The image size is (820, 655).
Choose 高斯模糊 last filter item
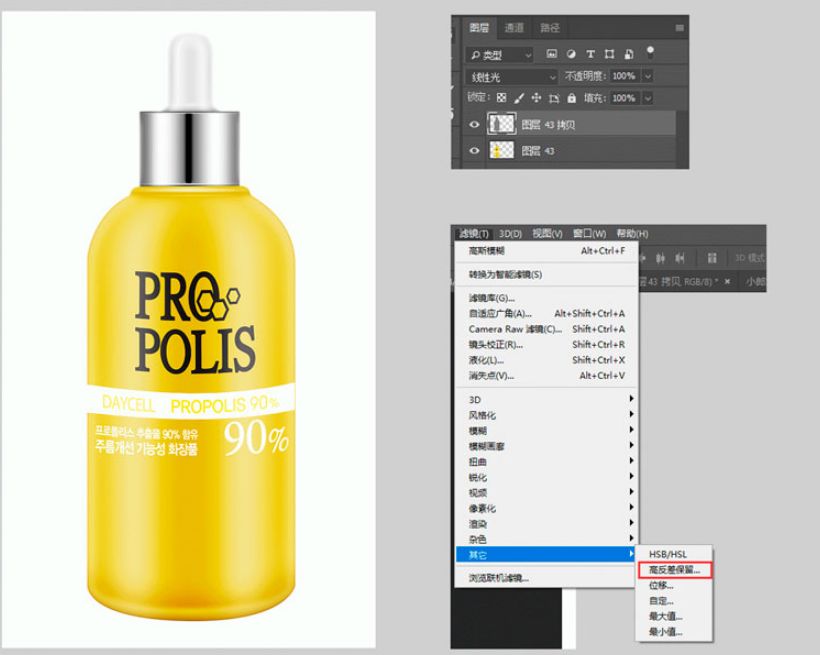click(x=546, y=251)
